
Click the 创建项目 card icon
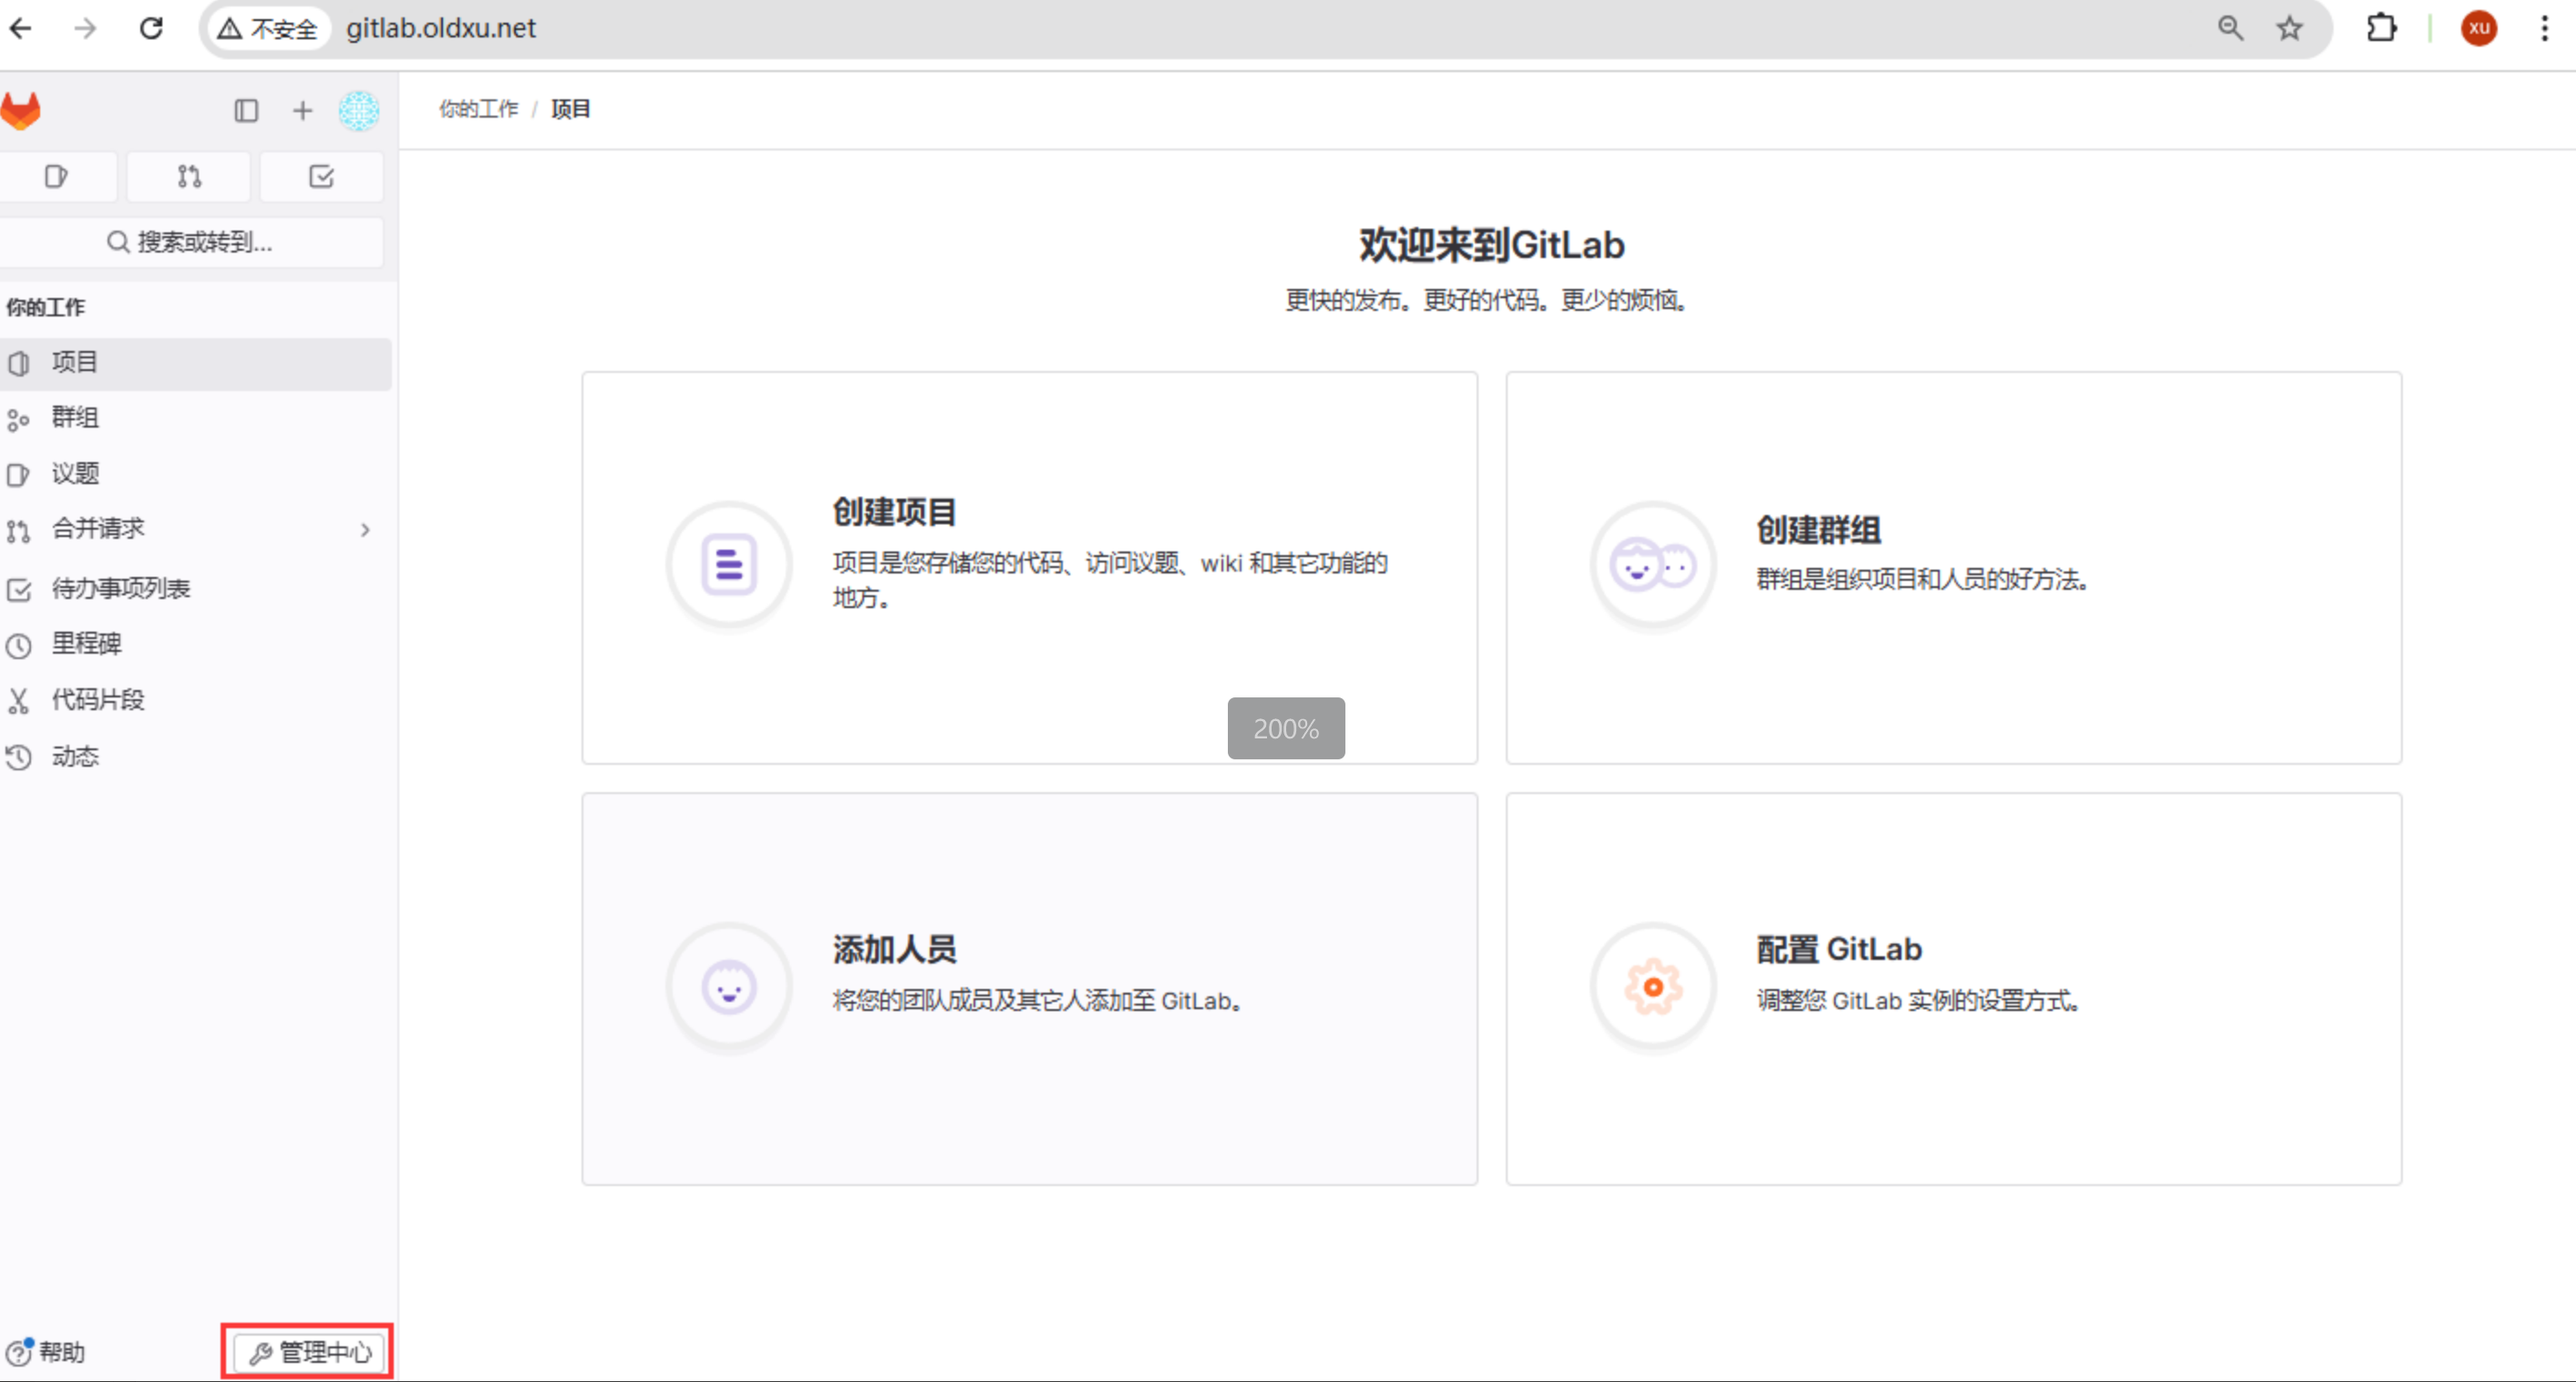tap(729, 565)
